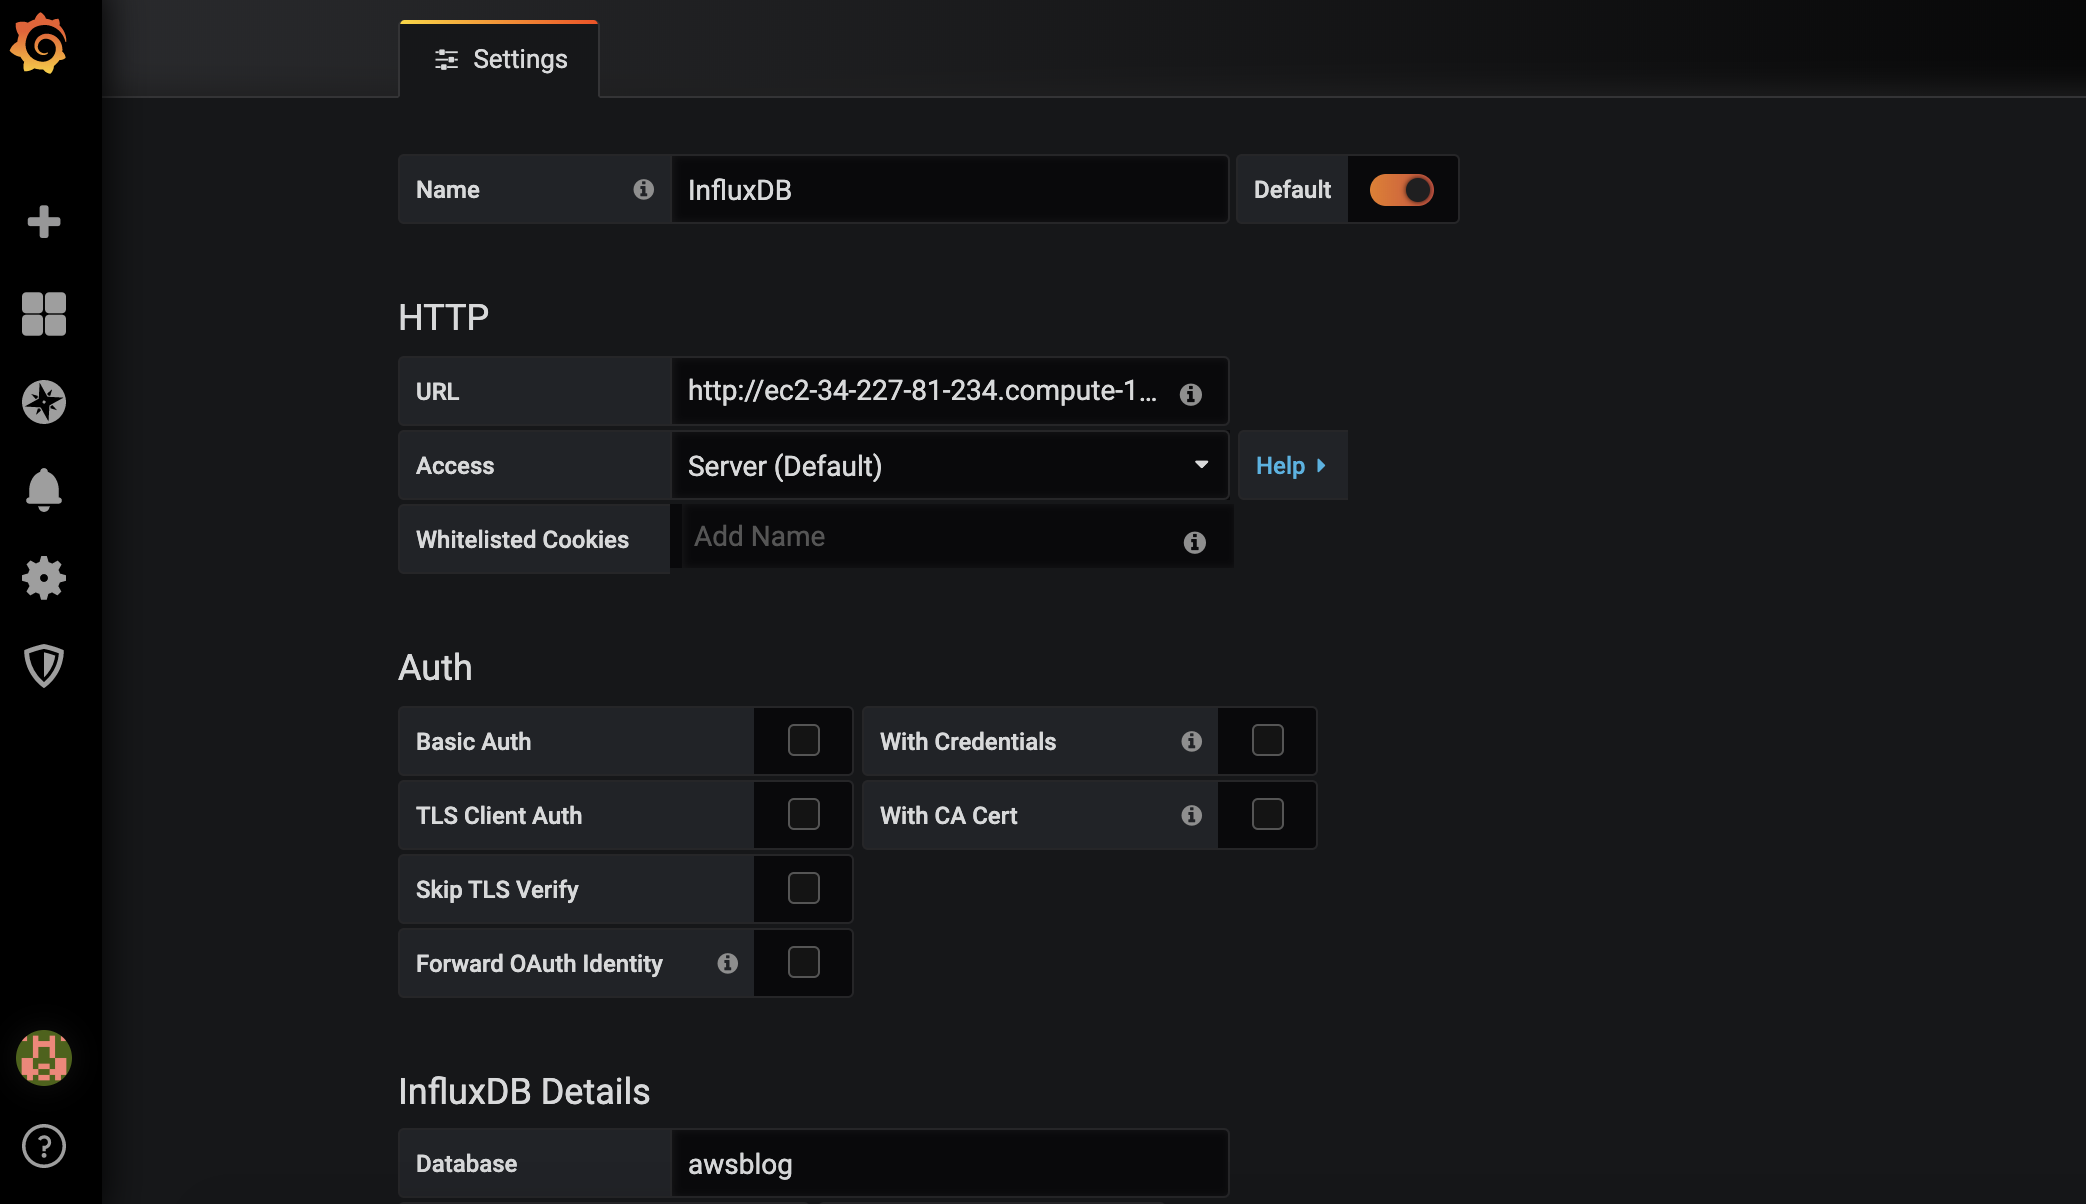Image resolution: width=2086 pixels, height=1204 pixels.
Task: Select the Settings tab
Action: coord(500,60)
